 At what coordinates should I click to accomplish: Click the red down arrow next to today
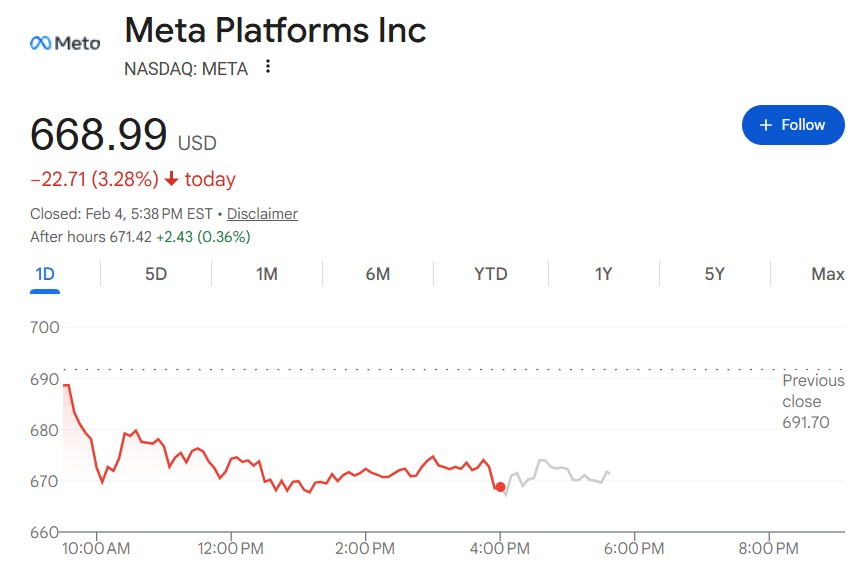click(x=171, y=180)
